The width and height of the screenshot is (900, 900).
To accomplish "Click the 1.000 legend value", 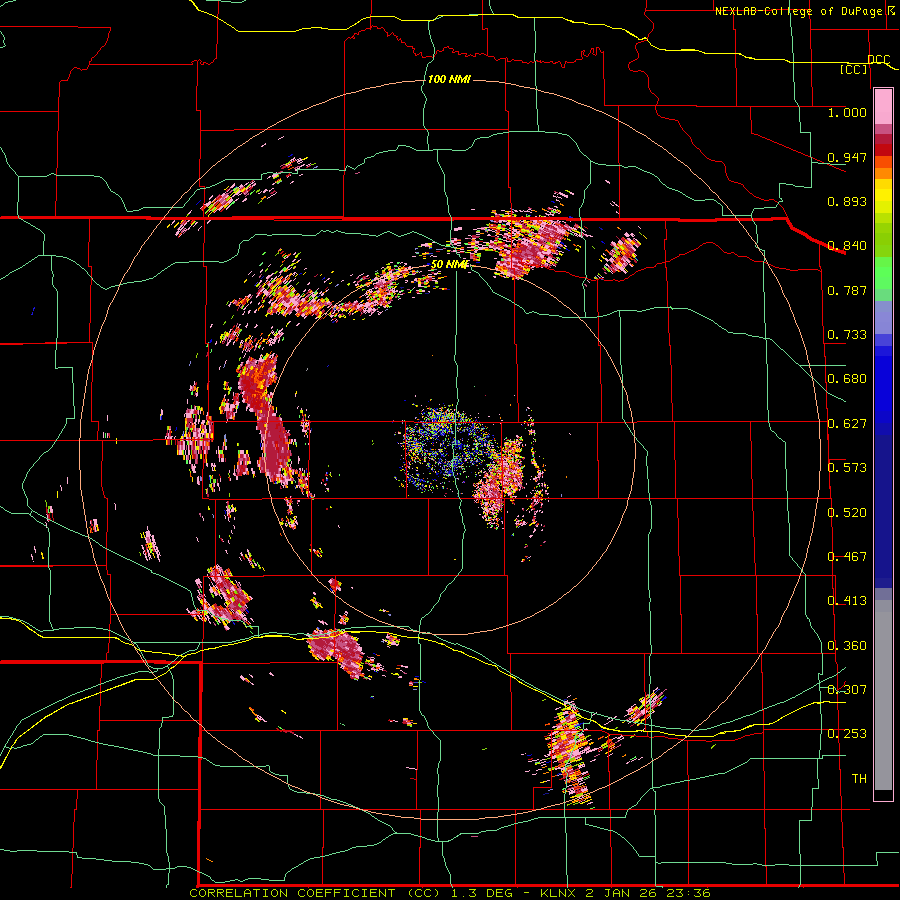I will click(x=847, y=112).
